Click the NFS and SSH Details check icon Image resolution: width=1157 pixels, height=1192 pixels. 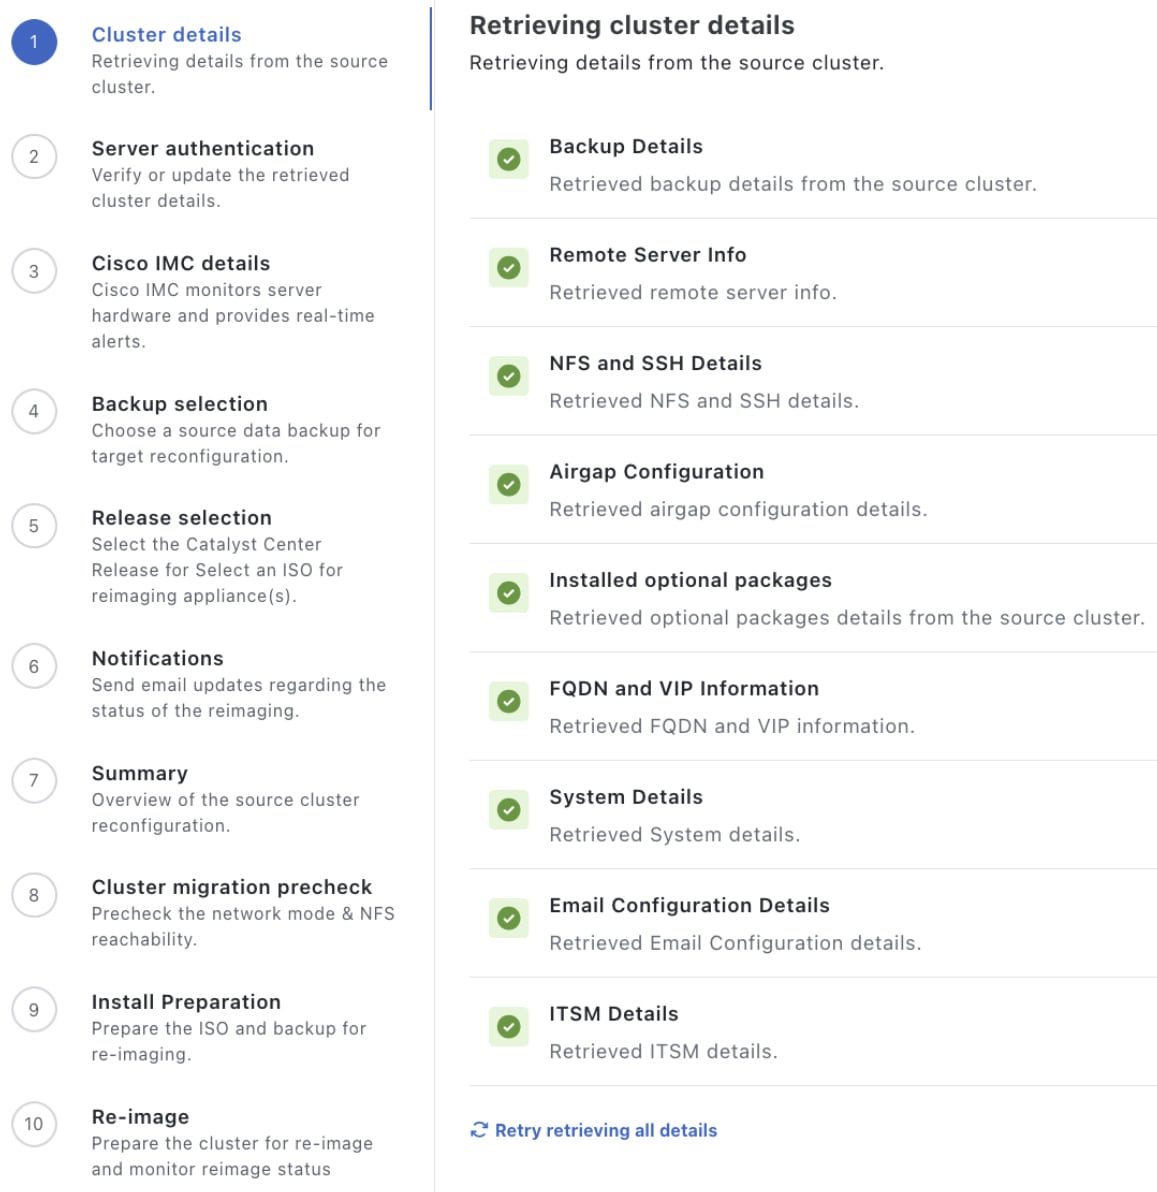[508, 376]
